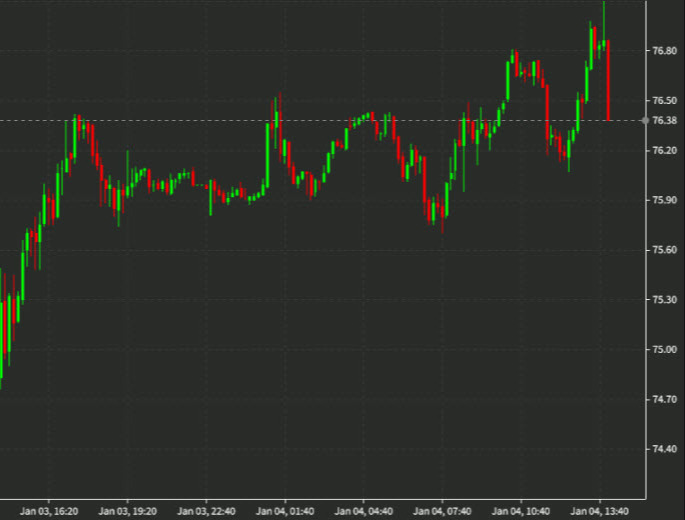Screen dimensions: 685x520
Task: Select the Jan 04, 01:40 time label
Action: tap(286, 510)
